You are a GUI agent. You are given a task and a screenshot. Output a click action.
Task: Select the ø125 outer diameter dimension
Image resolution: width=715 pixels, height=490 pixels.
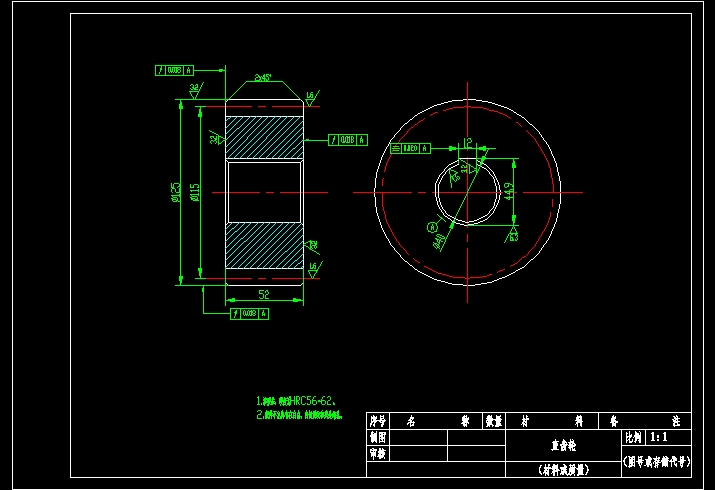(176, 192)
